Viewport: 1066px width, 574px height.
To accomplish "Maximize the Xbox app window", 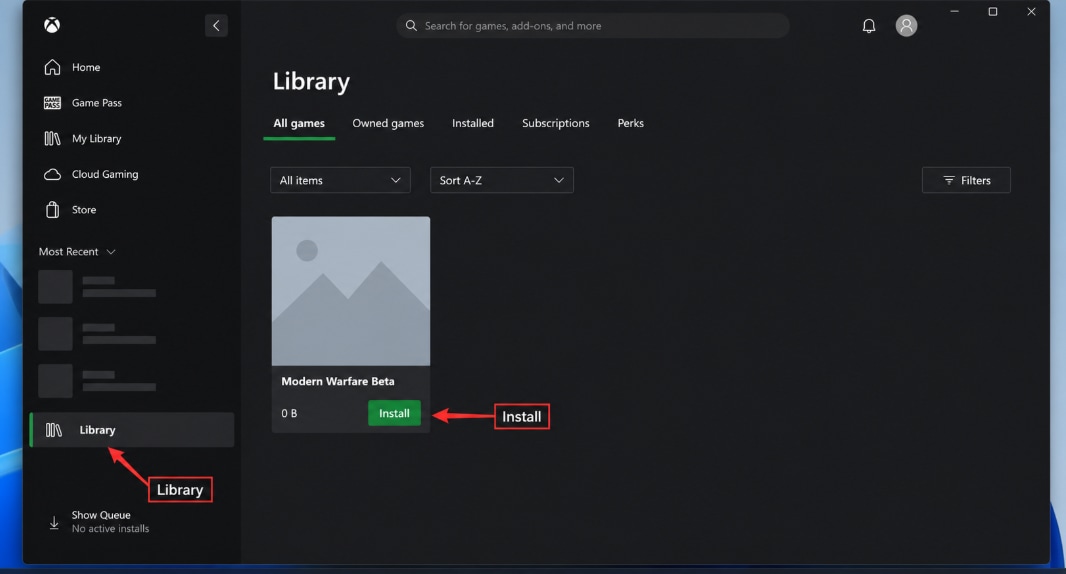I will 993,12.
